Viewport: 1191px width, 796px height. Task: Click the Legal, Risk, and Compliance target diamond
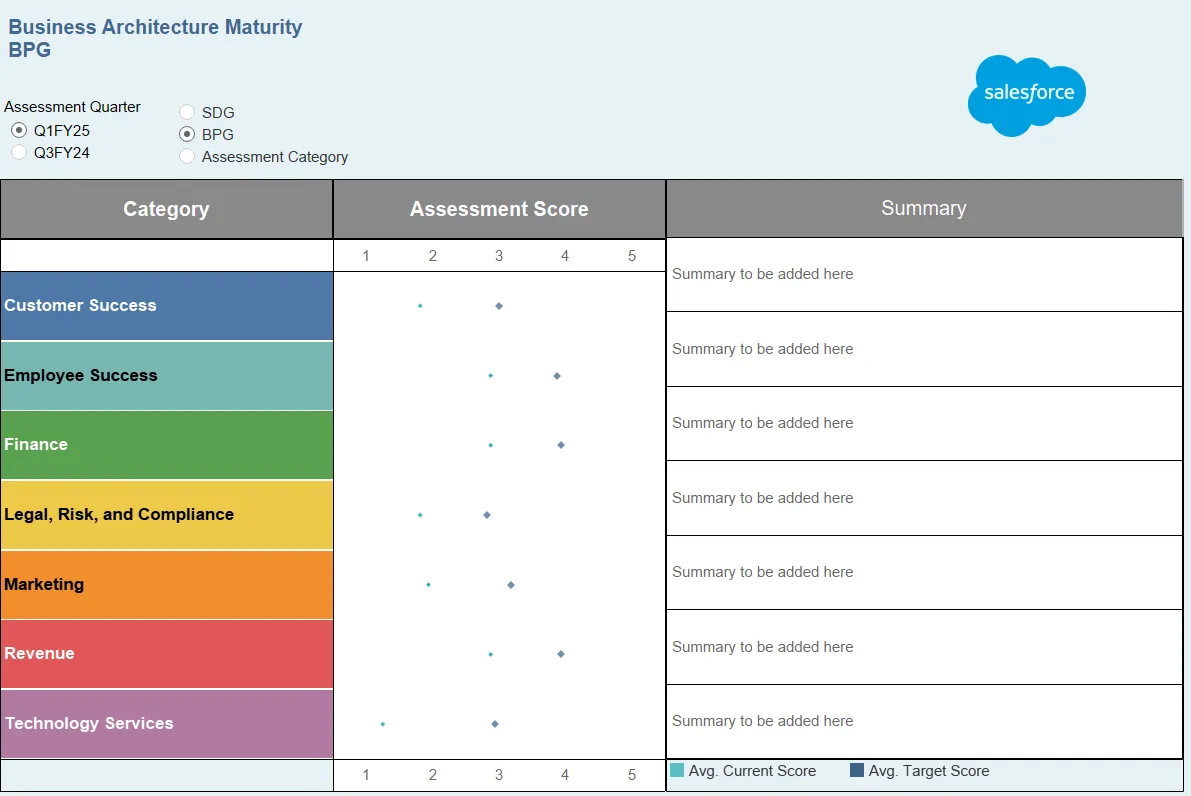[x=487, y=515]
